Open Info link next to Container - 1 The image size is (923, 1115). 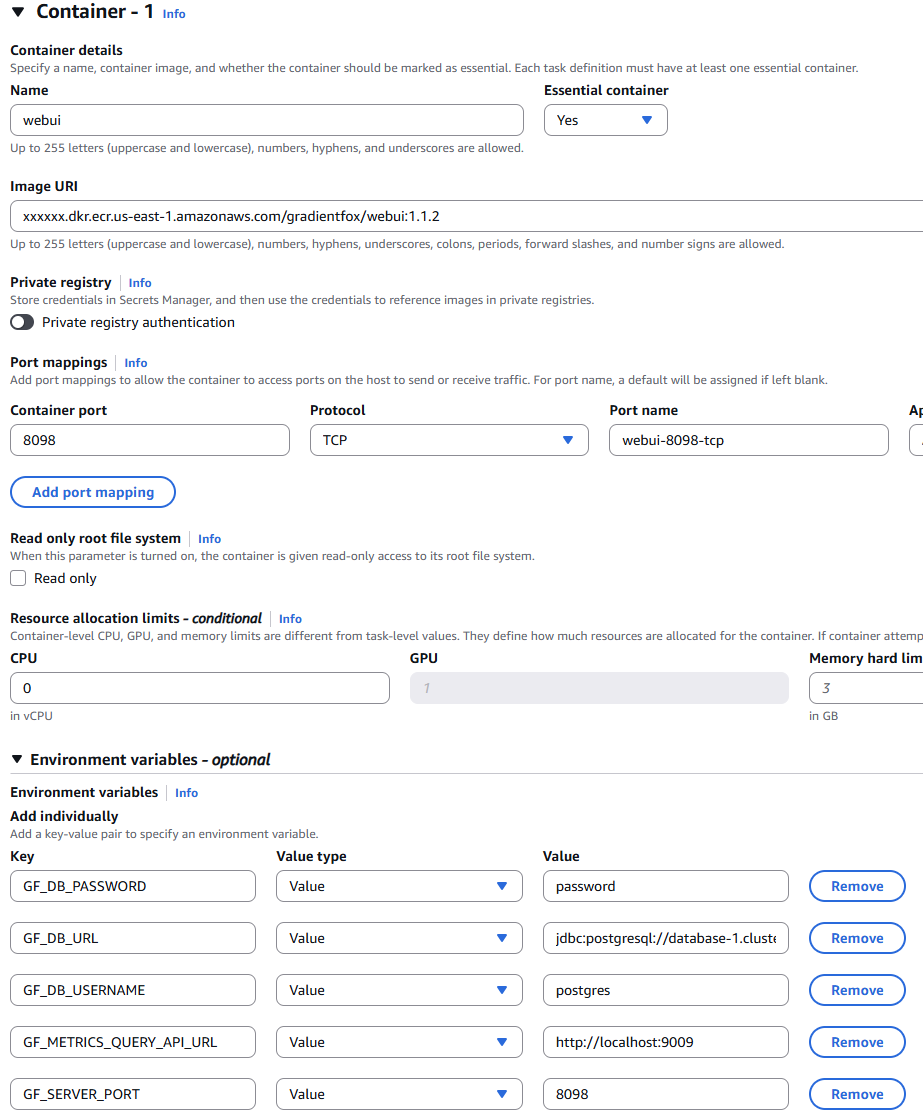(174, 14)
